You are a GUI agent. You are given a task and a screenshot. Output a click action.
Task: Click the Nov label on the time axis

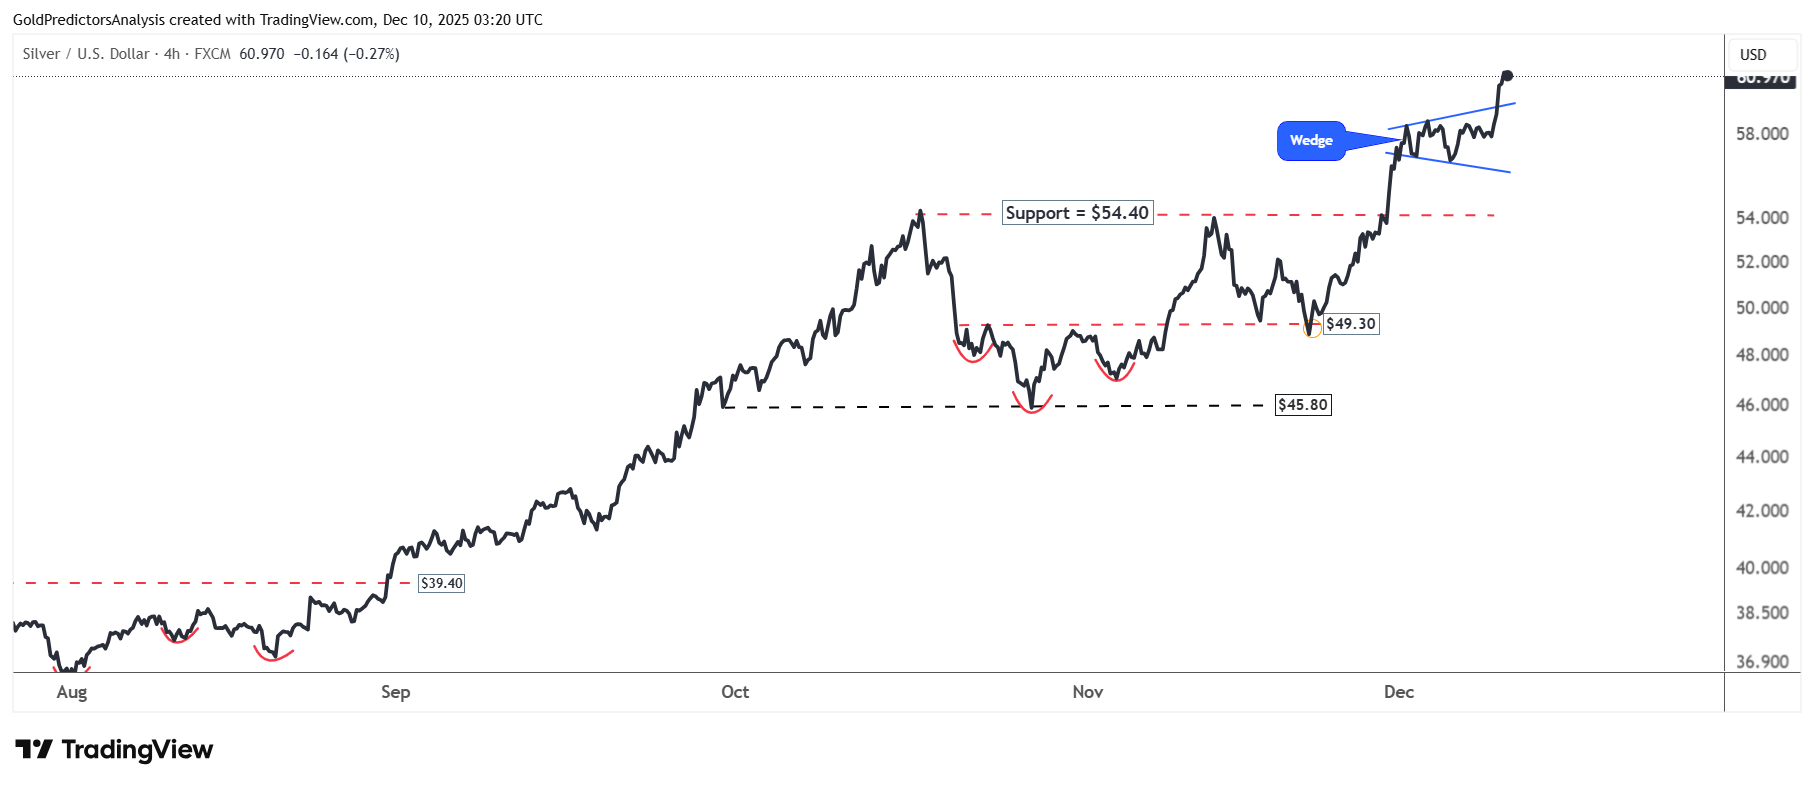(x=1087, y=692)
